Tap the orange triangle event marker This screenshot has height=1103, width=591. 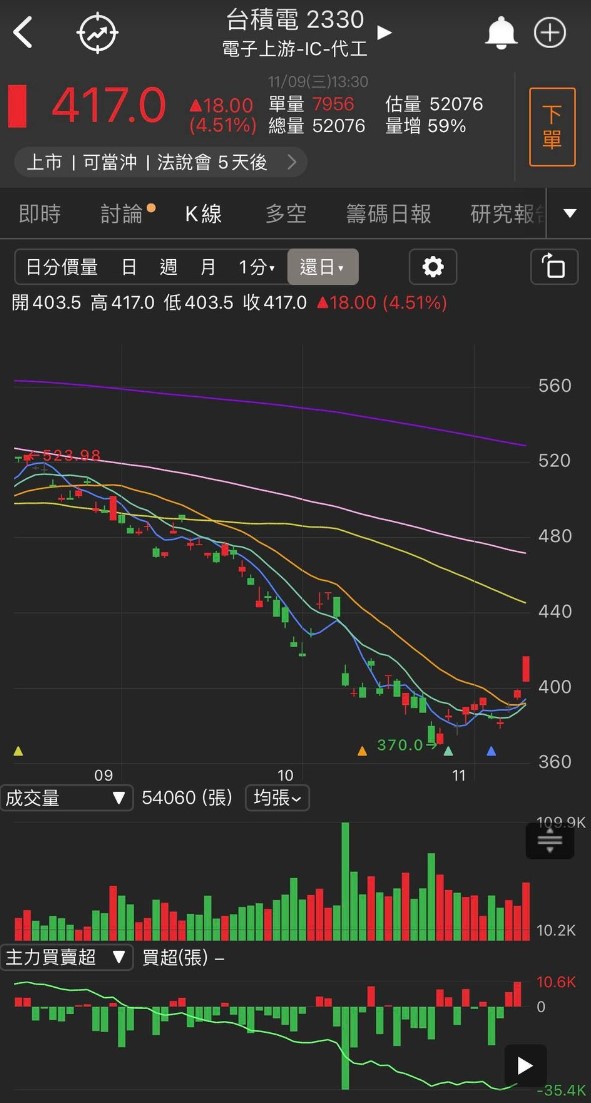[x=362, y=751]
